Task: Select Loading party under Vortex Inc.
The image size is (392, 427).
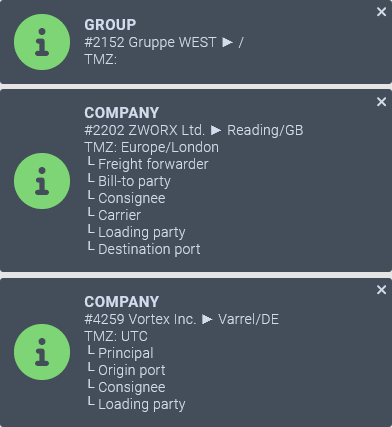Action: pos(141,404)
